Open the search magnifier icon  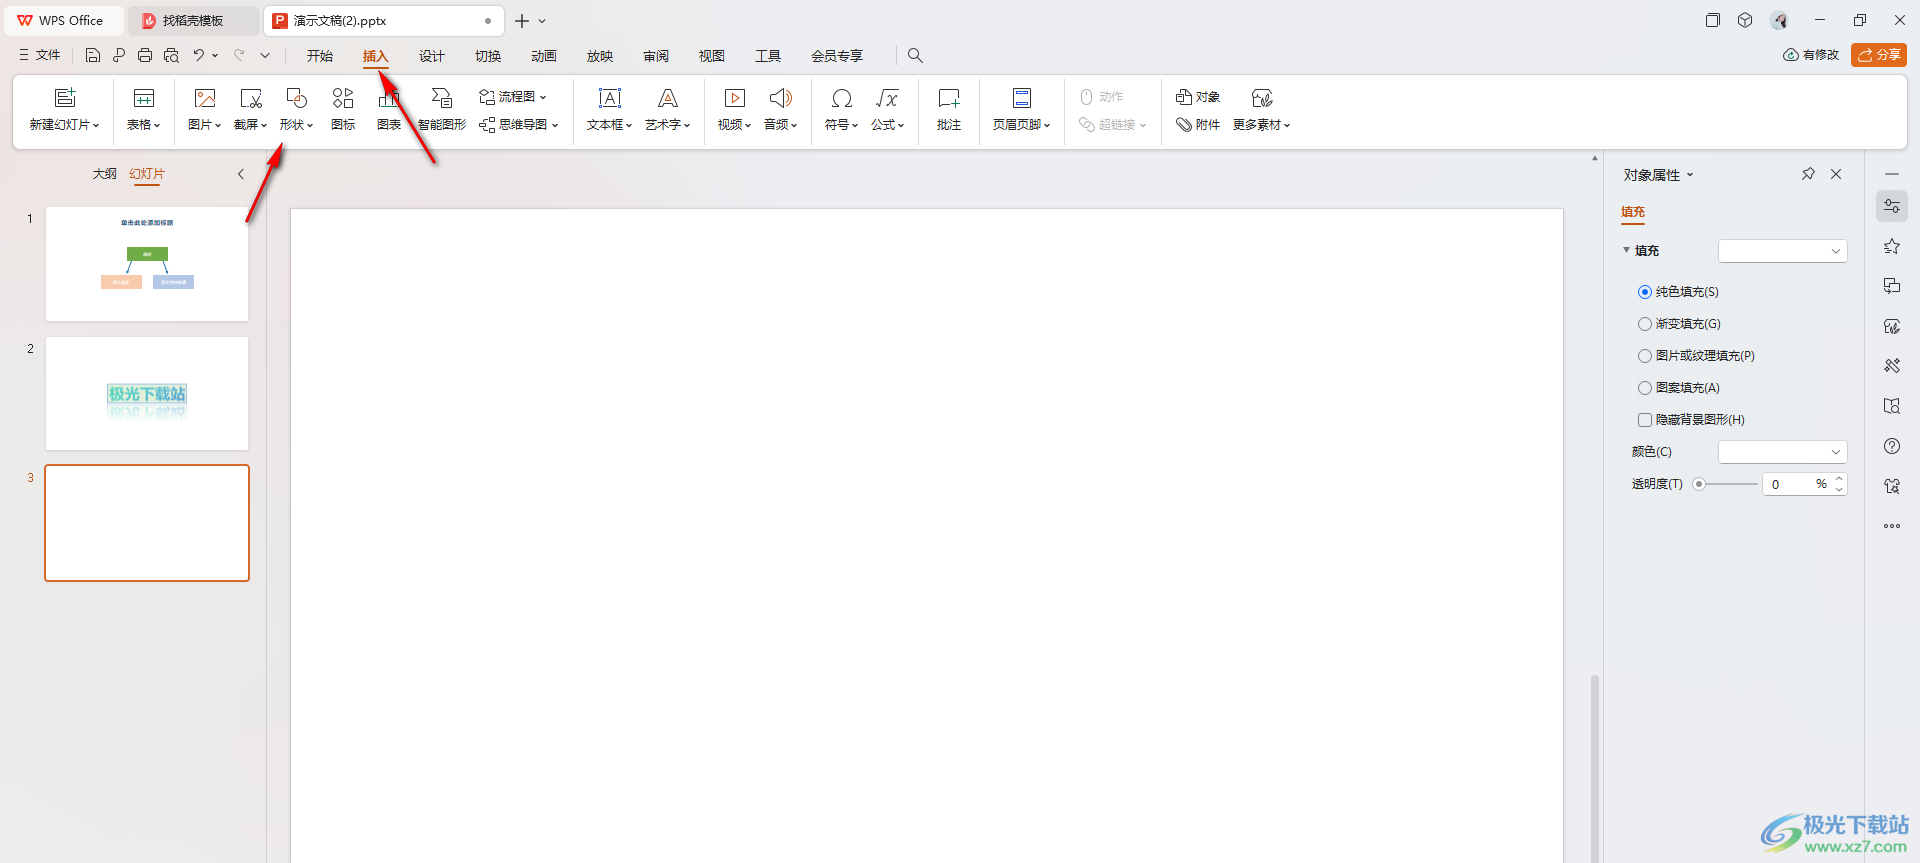coord(915,56)
